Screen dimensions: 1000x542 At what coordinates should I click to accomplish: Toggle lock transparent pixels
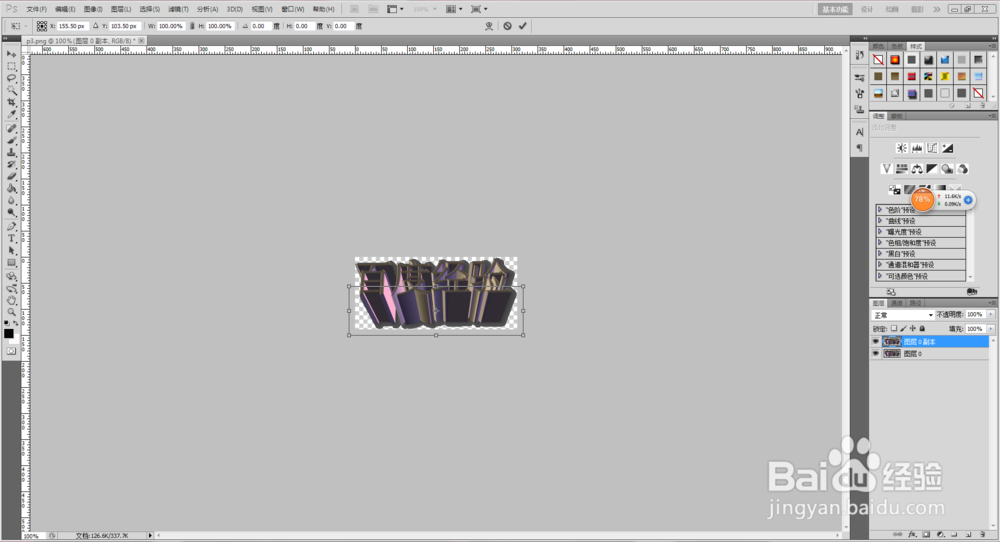point(893,328)
